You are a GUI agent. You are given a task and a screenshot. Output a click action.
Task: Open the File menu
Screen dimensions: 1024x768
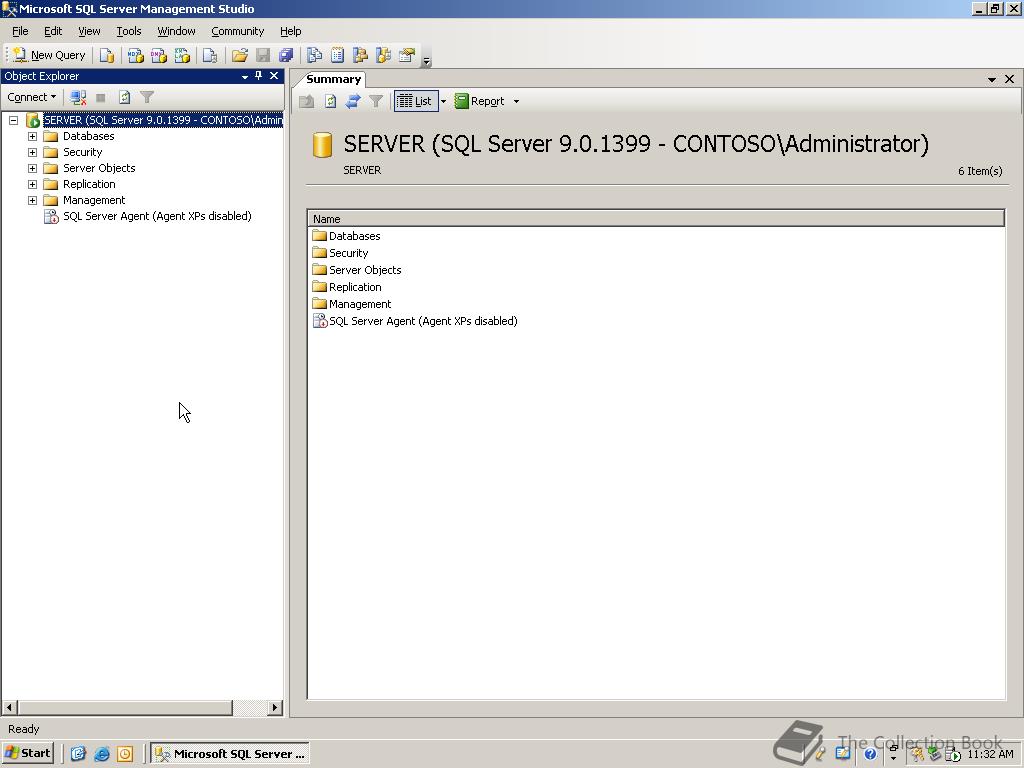click(x=20, y=31)
